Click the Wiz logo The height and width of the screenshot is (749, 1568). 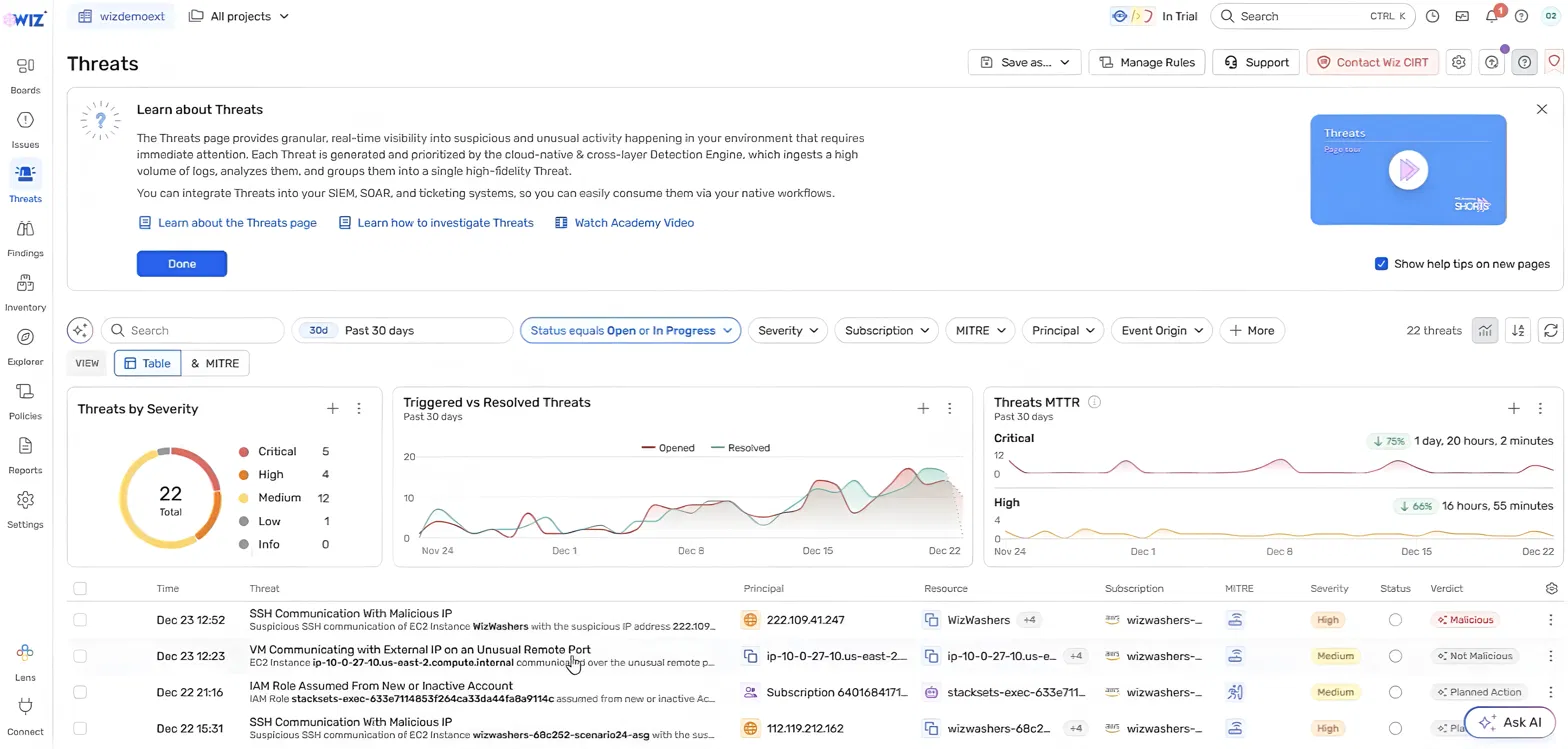tap(25, 17)
